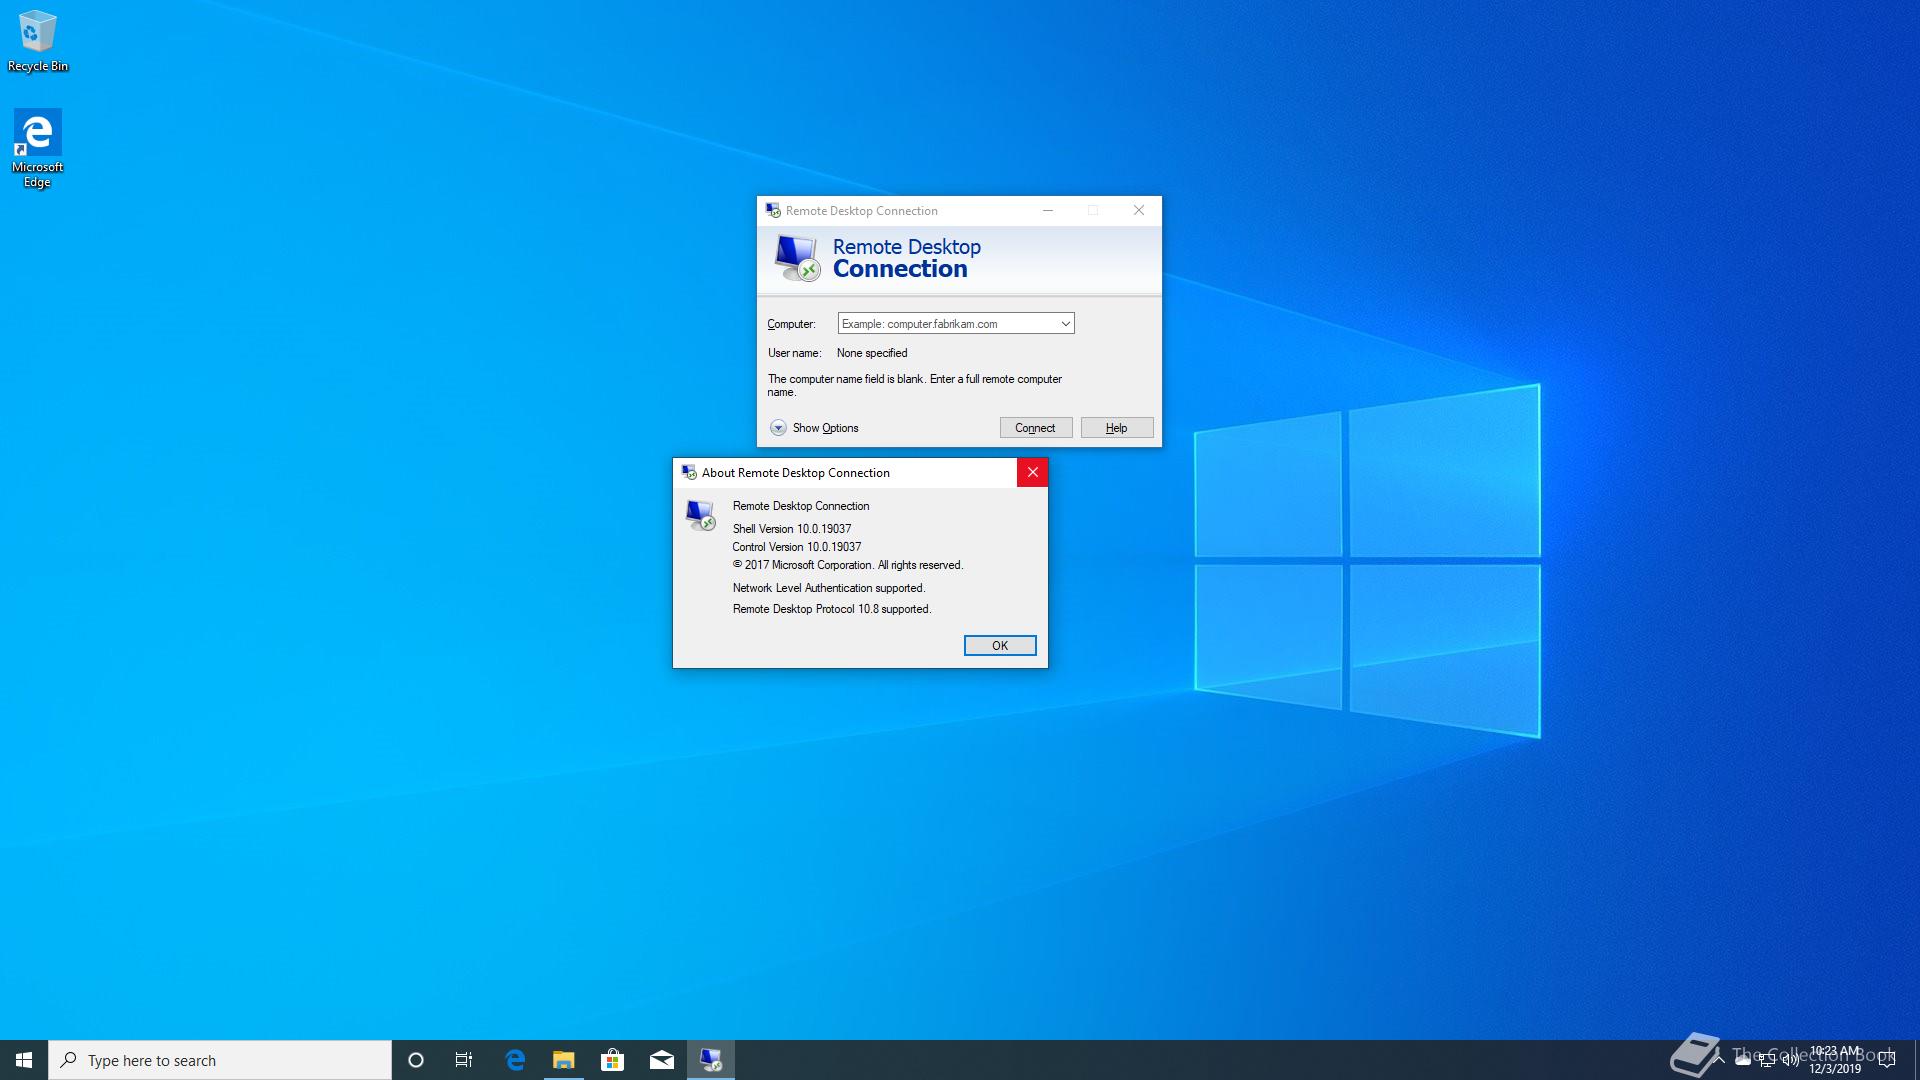The height and width of the screenshot is (1080, 1920).
Task: Open File Explorer from the taskbar
Action: pos(564,1060)
